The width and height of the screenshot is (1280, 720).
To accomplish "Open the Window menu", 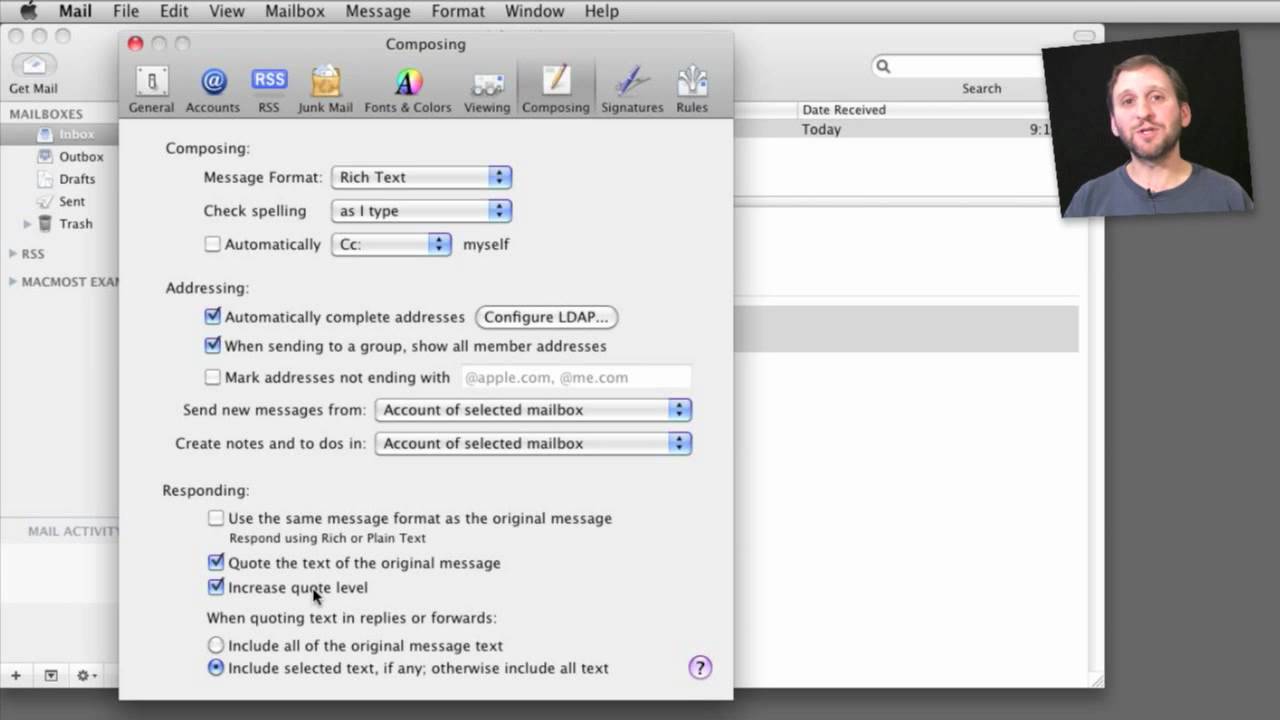I will [534, 11].
